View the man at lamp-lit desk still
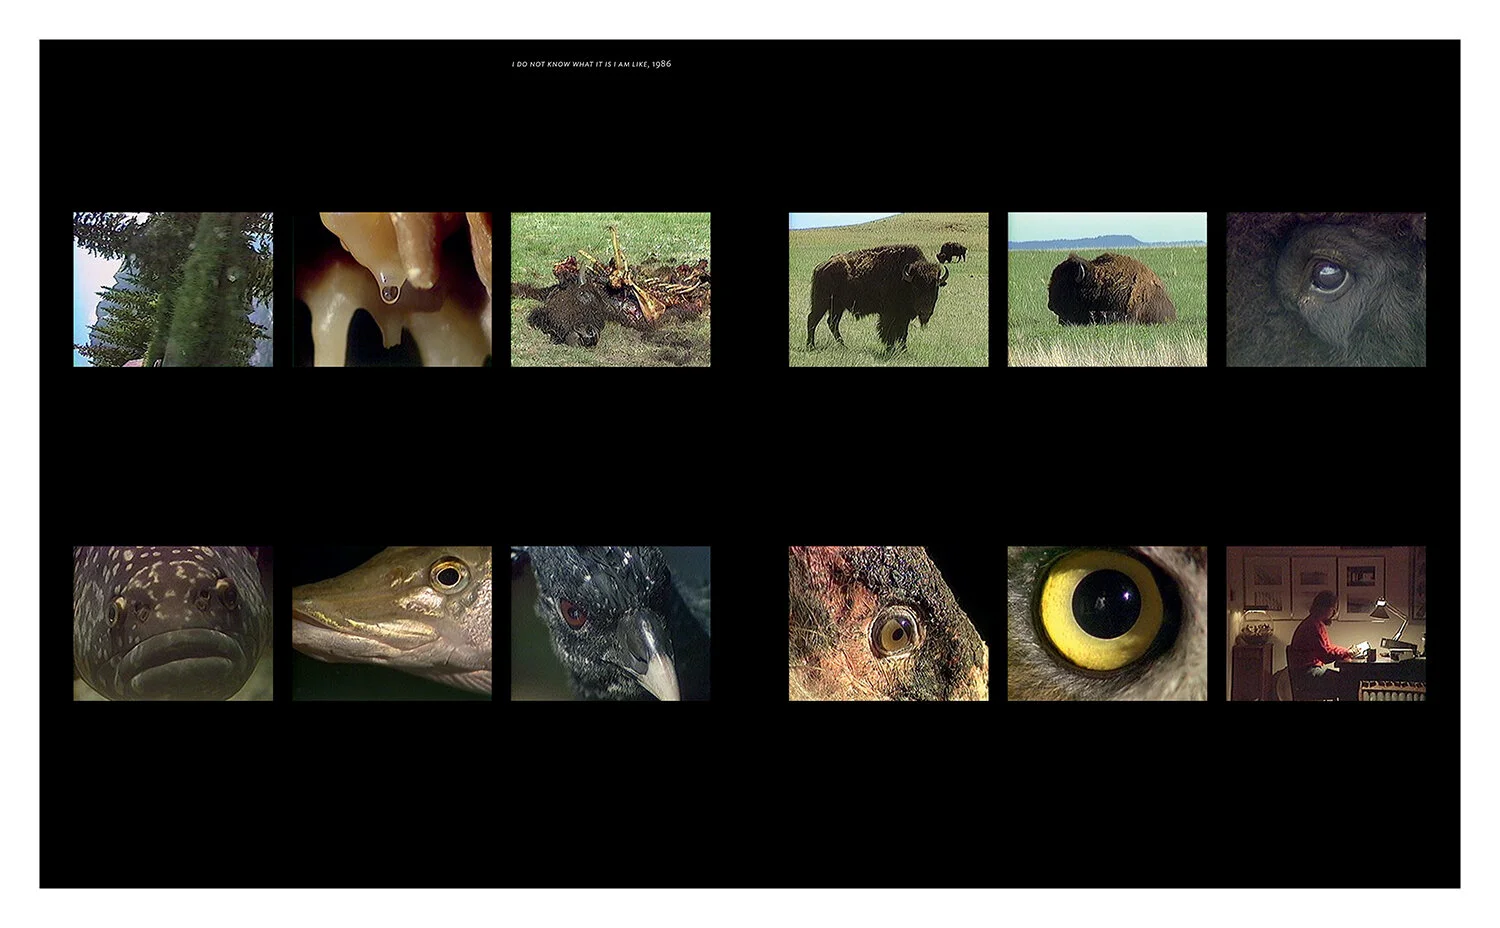This screenshot has width=1500, height=928. point(1326,623)
